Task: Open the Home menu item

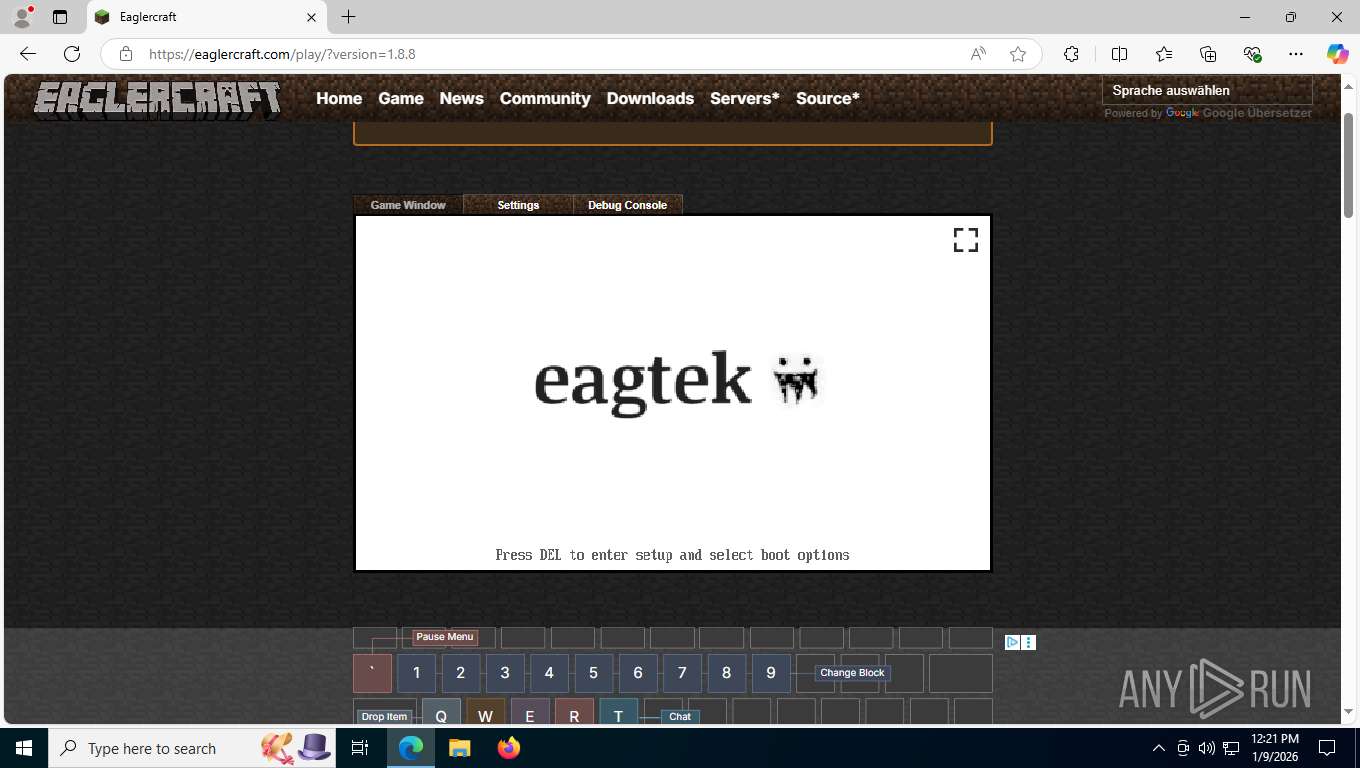Action: (x=339, y=98)
